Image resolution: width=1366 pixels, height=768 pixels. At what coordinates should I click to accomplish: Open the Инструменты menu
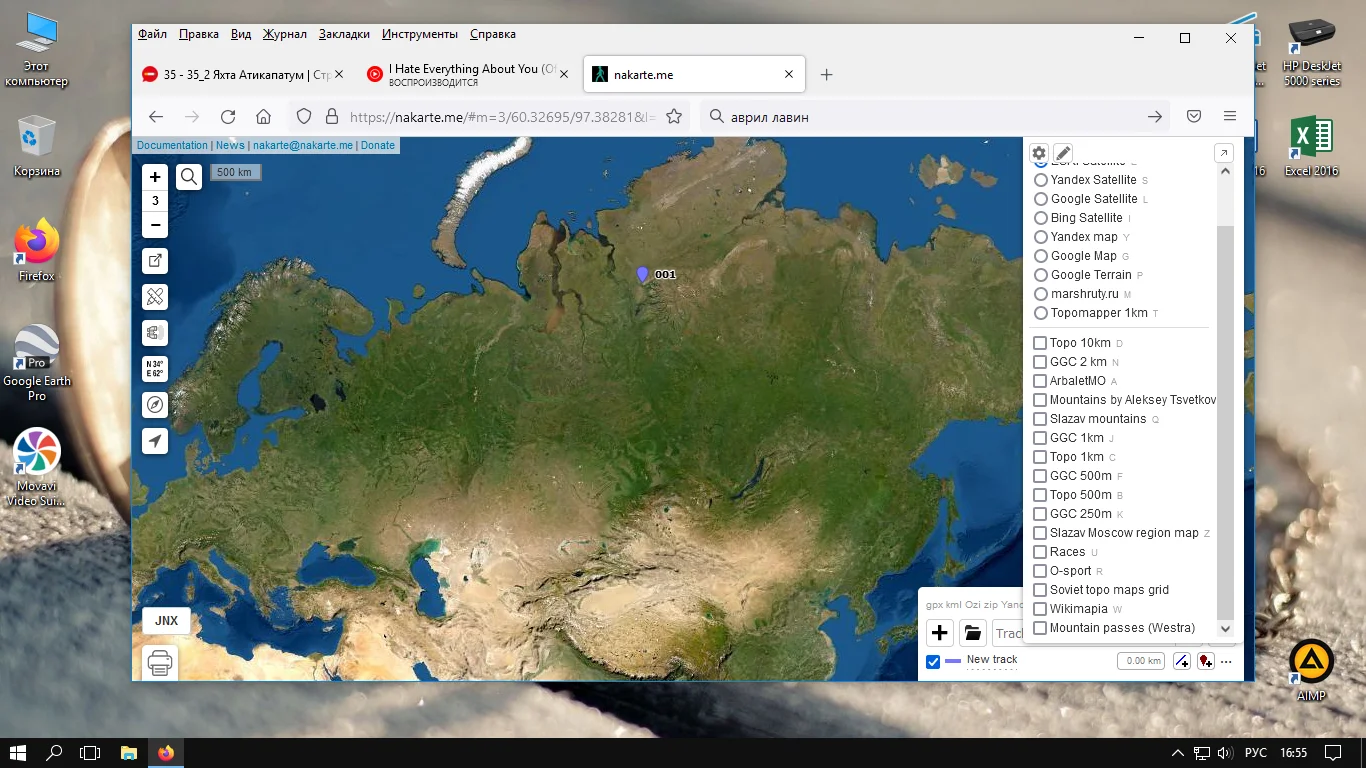419,33
